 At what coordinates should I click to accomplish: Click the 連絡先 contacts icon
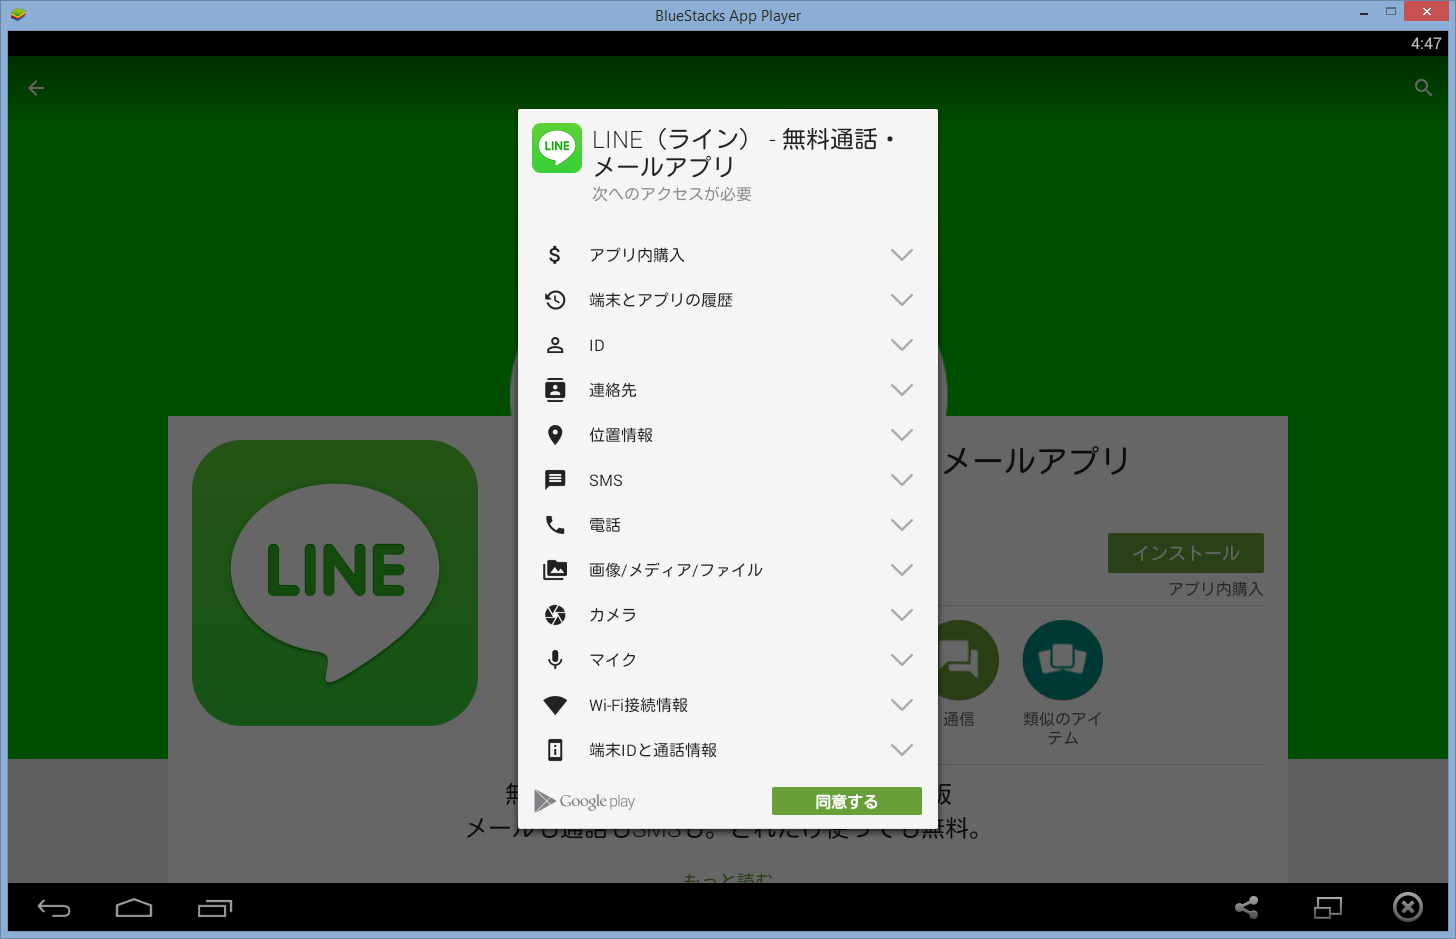pos(555,390)
